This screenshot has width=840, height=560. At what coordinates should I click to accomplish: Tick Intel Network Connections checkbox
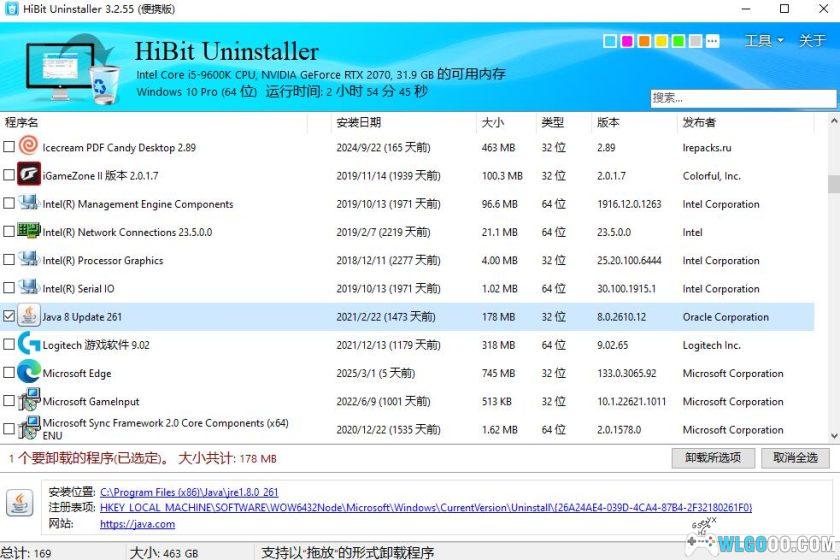[9, 232]
